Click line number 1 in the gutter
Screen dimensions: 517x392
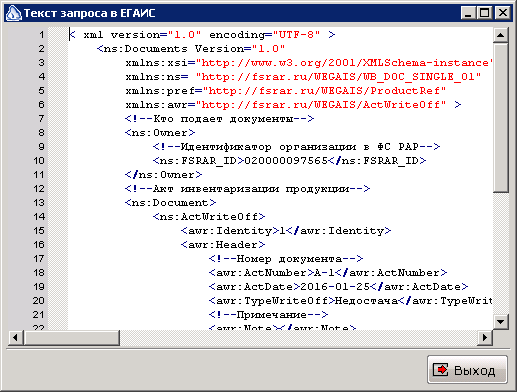(41, 35)
